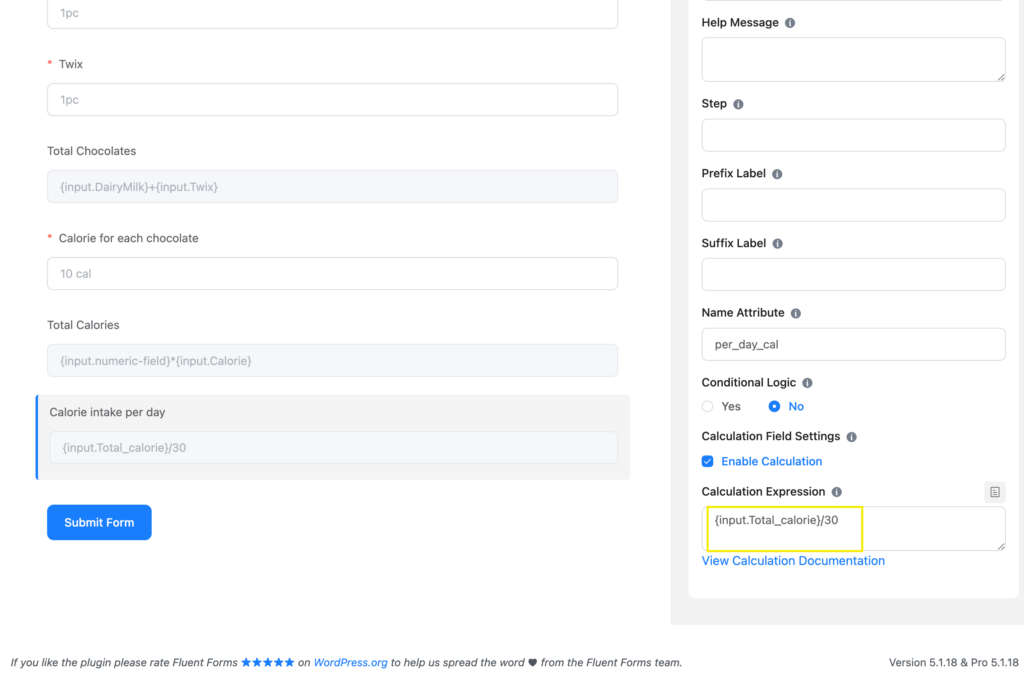Click the Conditional Logic info icon
Screen dimensions: 1024x677
807,383
